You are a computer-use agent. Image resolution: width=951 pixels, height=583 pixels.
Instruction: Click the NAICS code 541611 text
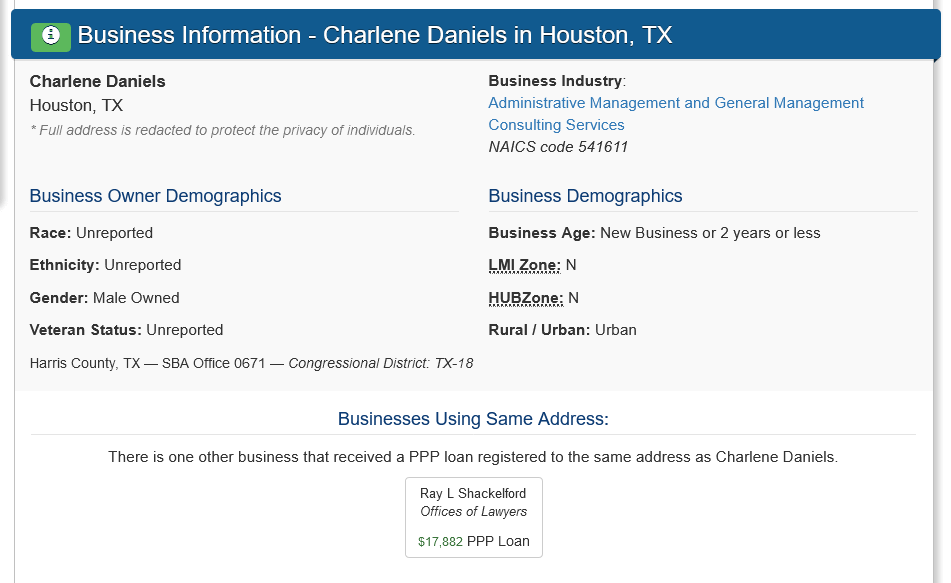coord(558,147)
